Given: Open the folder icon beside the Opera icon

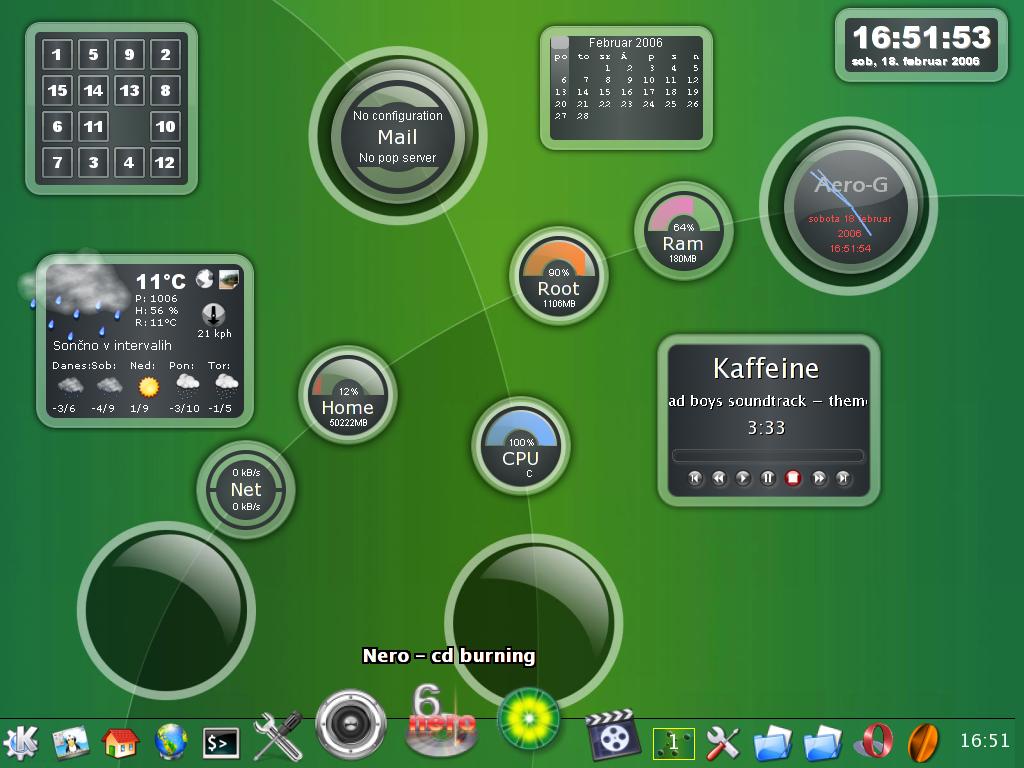Looking at the screenshot, I should [823, 743].
